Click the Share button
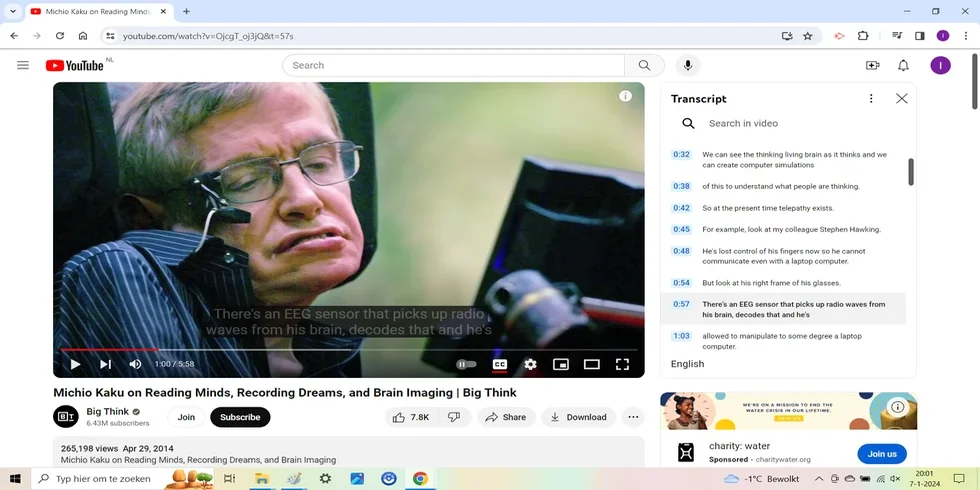Screen dimensions: 980x490 (506, 417)
